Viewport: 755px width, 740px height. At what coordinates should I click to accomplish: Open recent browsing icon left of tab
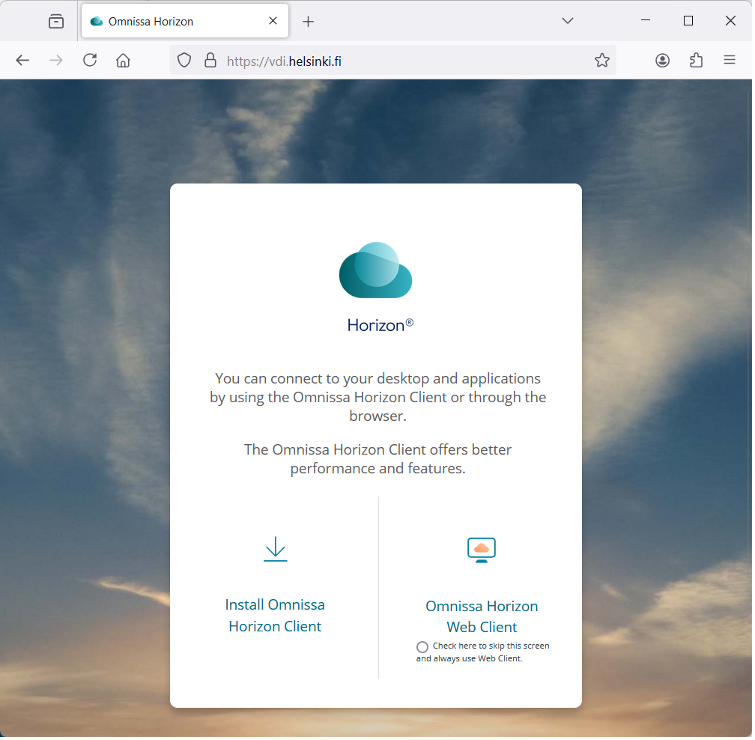click(56, 21)
